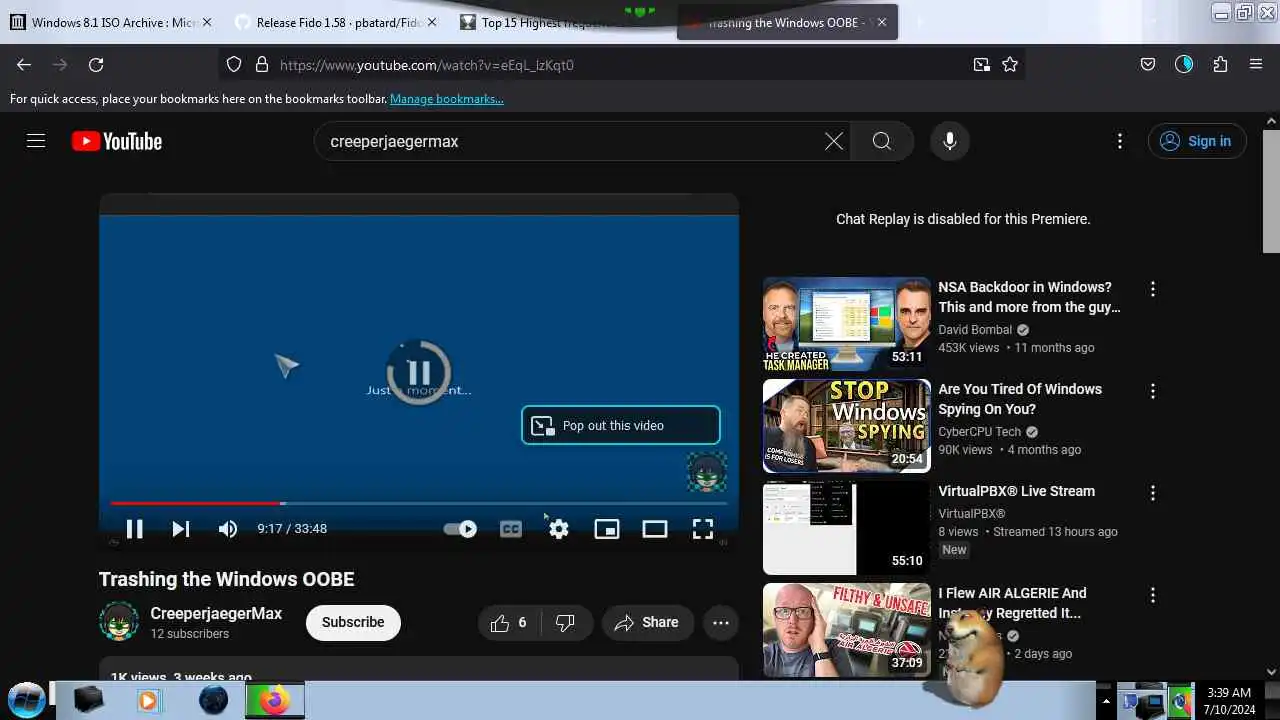The width and height of the screenshot is (1280, 720).
Task: Open Are You Tired Of Windows video title
Action: [1020, 399]
